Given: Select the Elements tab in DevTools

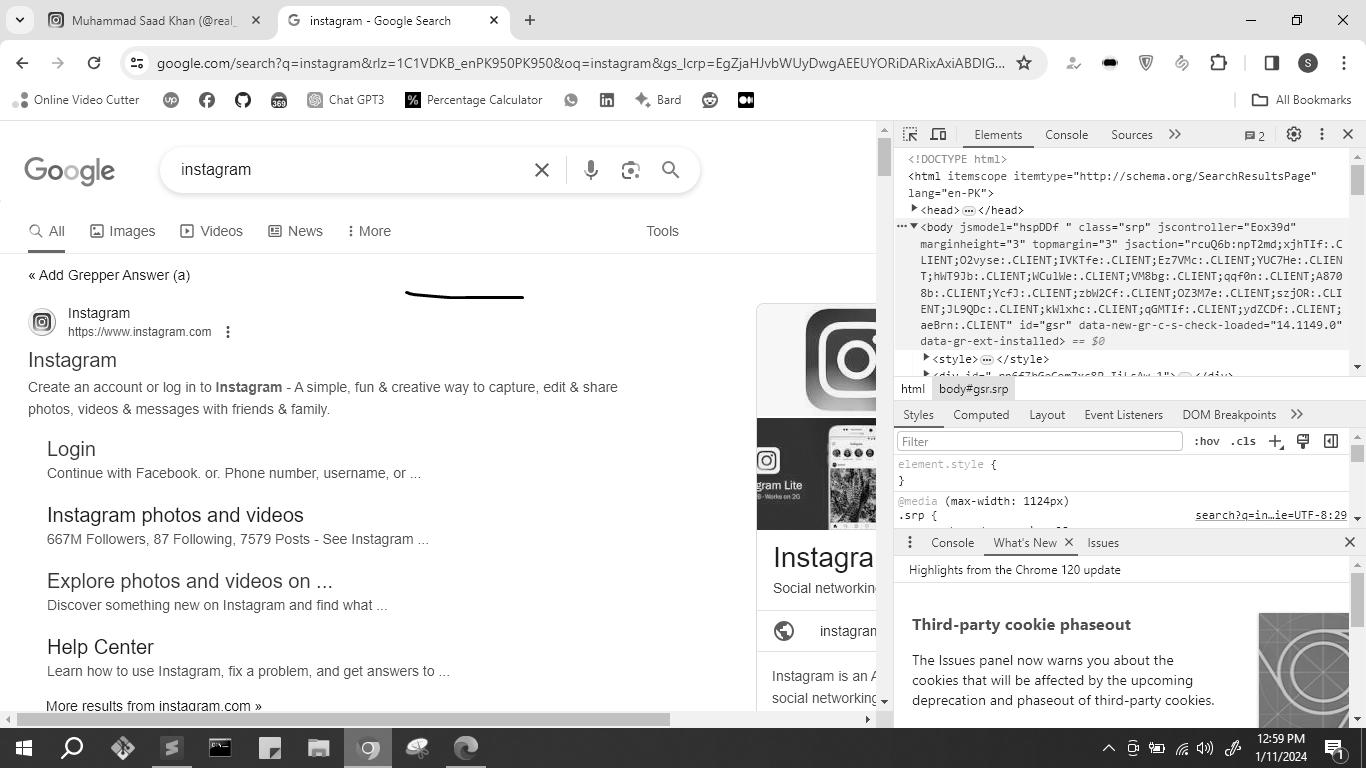Looking at the screenshot, I should [x=998, y=135].
